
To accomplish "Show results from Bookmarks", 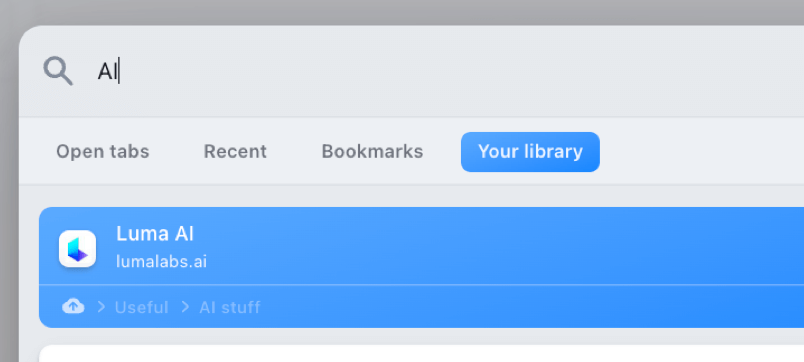I will point(372,152).
